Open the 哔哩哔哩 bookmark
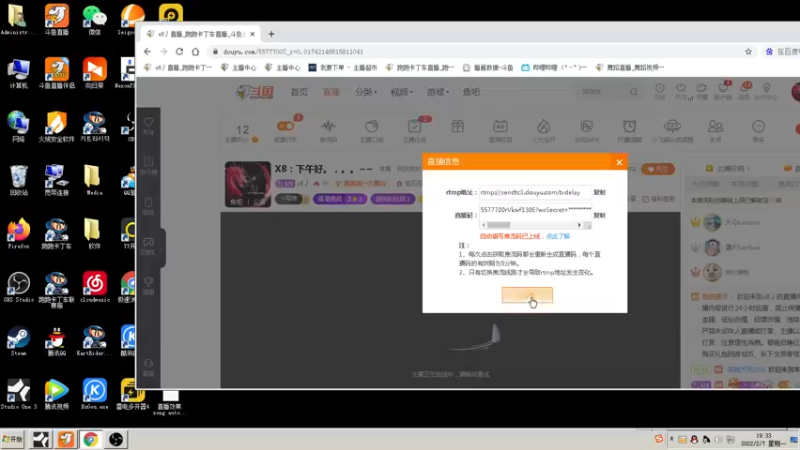800x450 pixels. click(554, 67)
